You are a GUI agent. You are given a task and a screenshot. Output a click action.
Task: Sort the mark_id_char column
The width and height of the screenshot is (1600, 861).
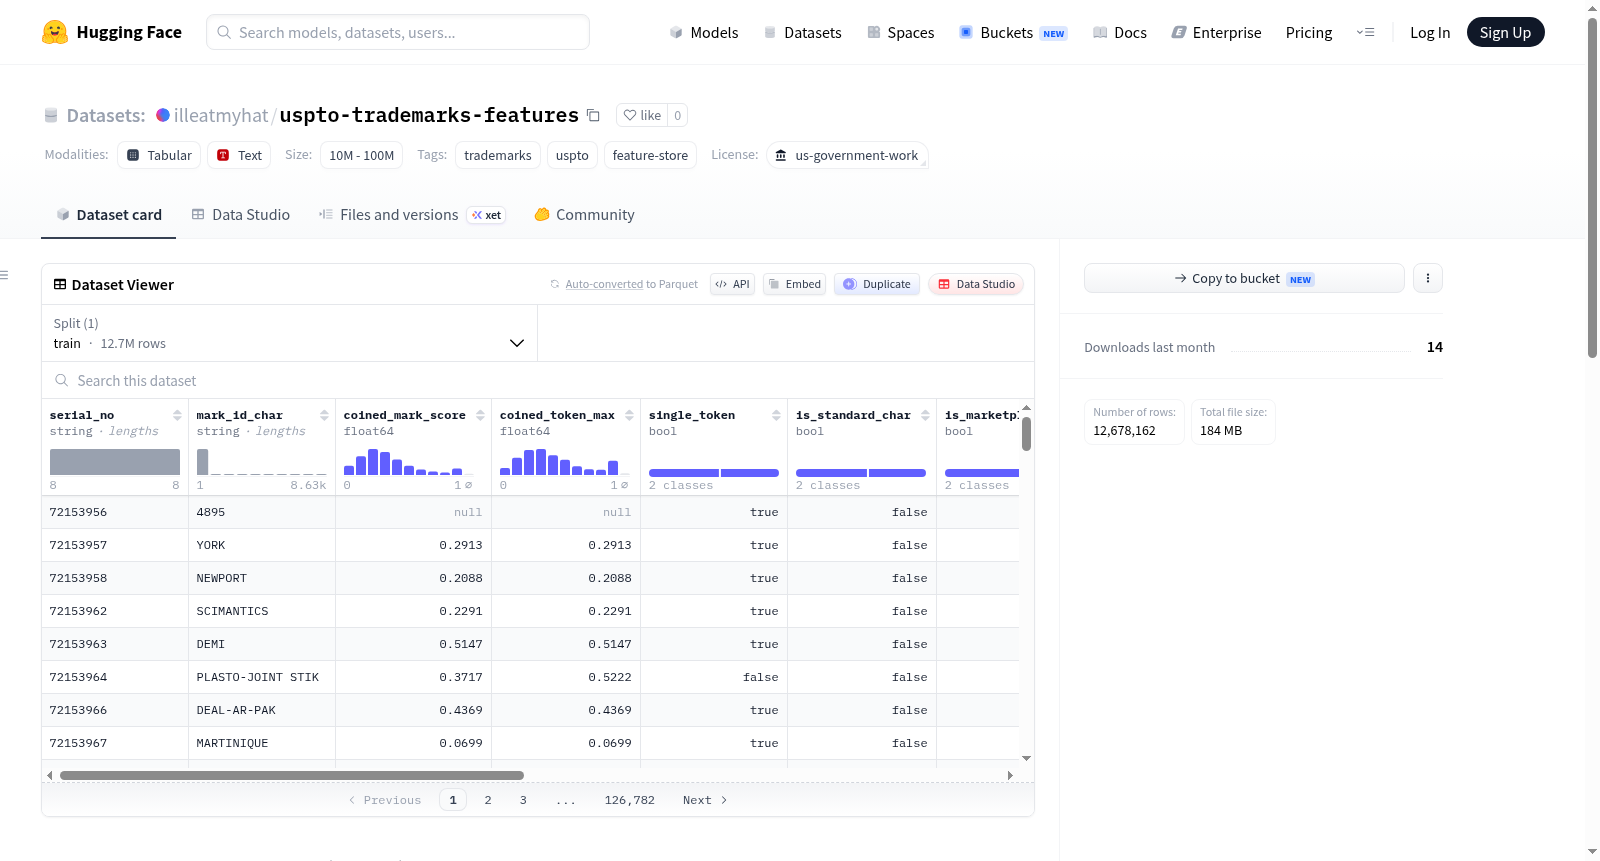point(324,415)
